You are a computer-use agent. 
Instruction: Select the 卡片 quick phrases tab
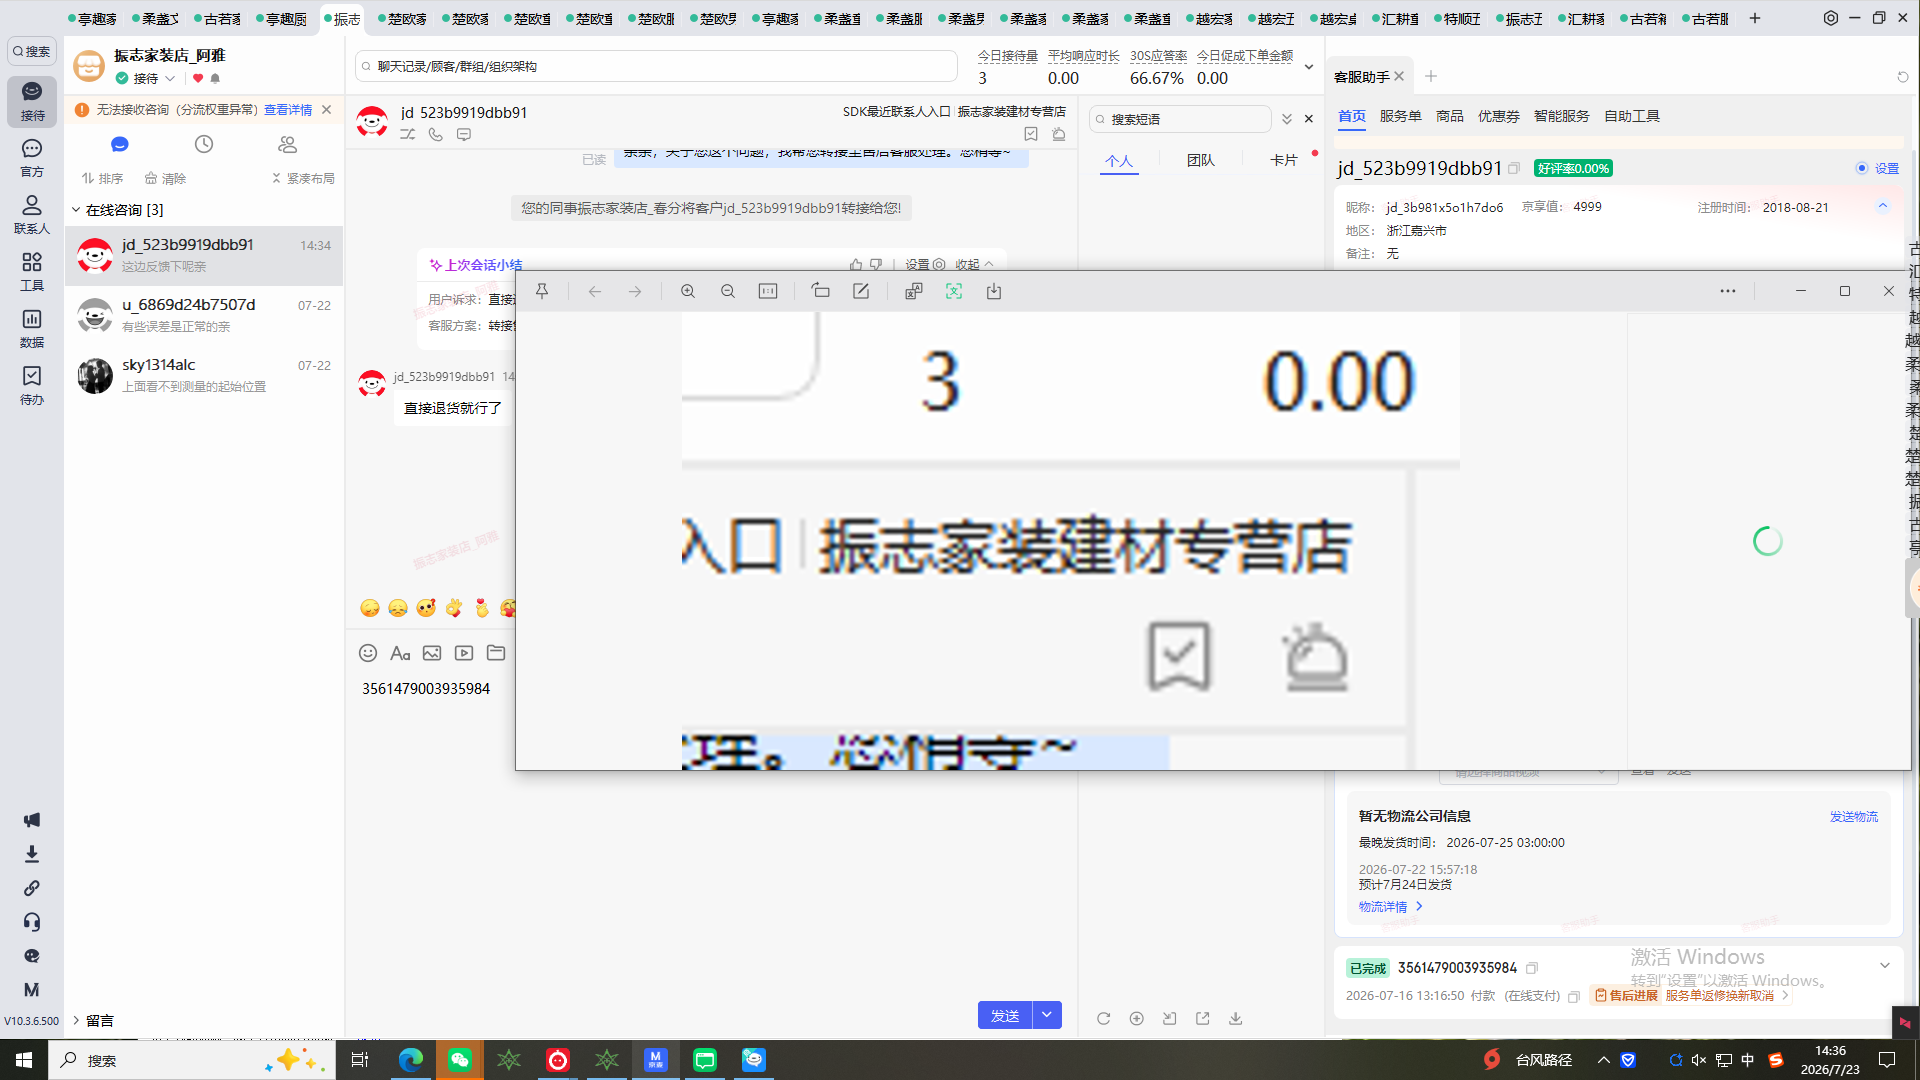point(1284,160)
